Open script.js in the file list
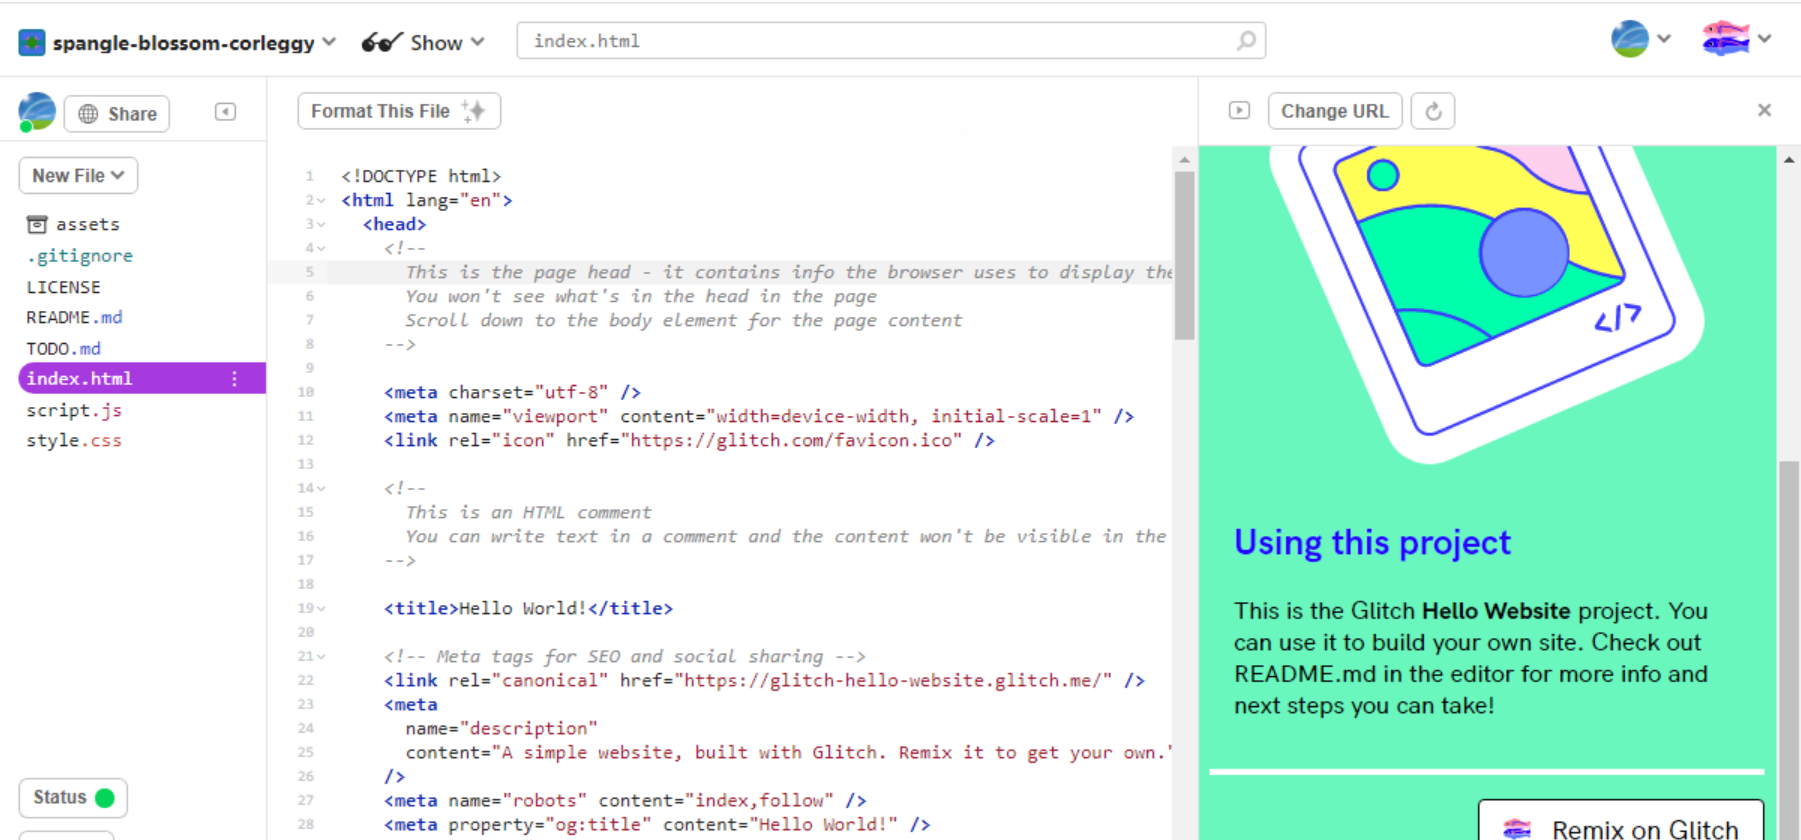 point(74,410)
